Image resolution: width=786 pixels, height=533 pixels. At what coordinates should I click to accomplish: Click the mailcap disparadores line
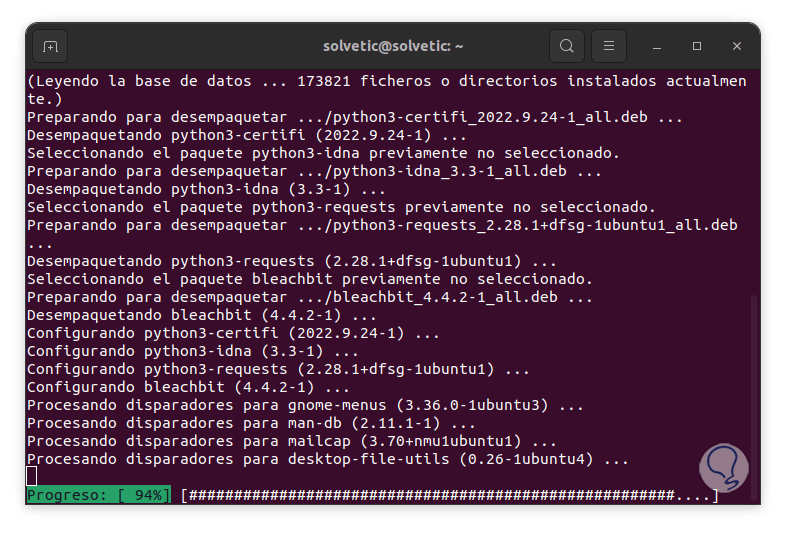point(291,441)
